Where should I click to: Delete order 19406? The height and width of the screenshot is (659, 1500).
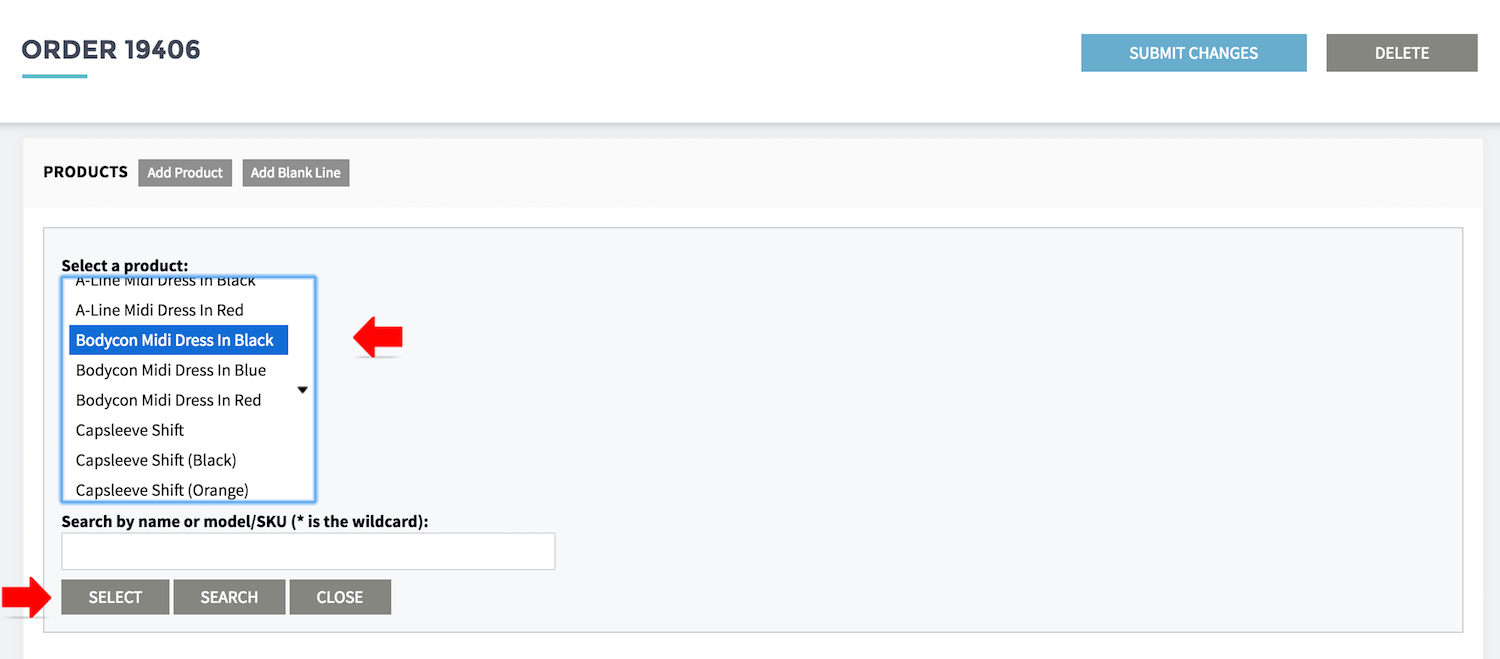pos(1401,53)
